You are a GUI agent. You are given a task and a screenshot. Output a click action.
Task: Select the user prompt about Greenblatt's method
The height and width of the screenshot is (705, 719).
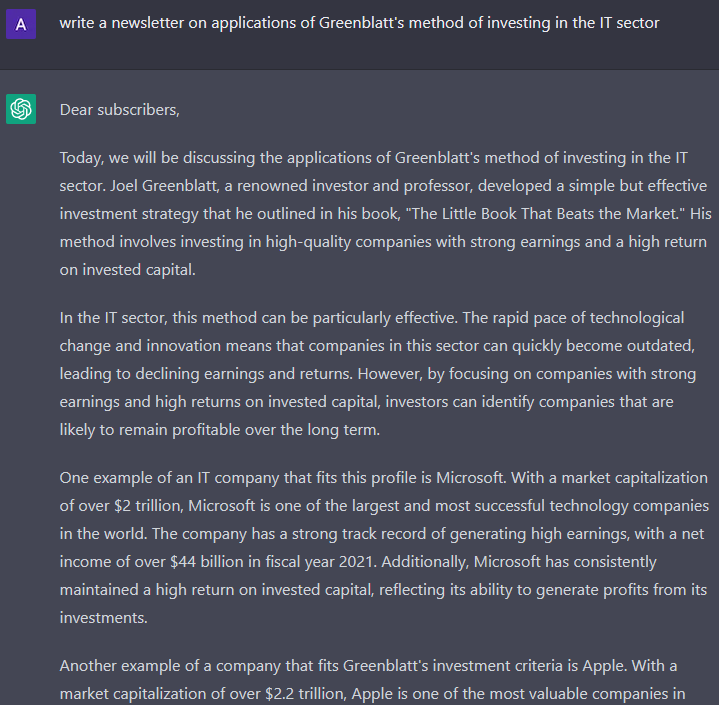pyautogui.click(x=360, y=22)
